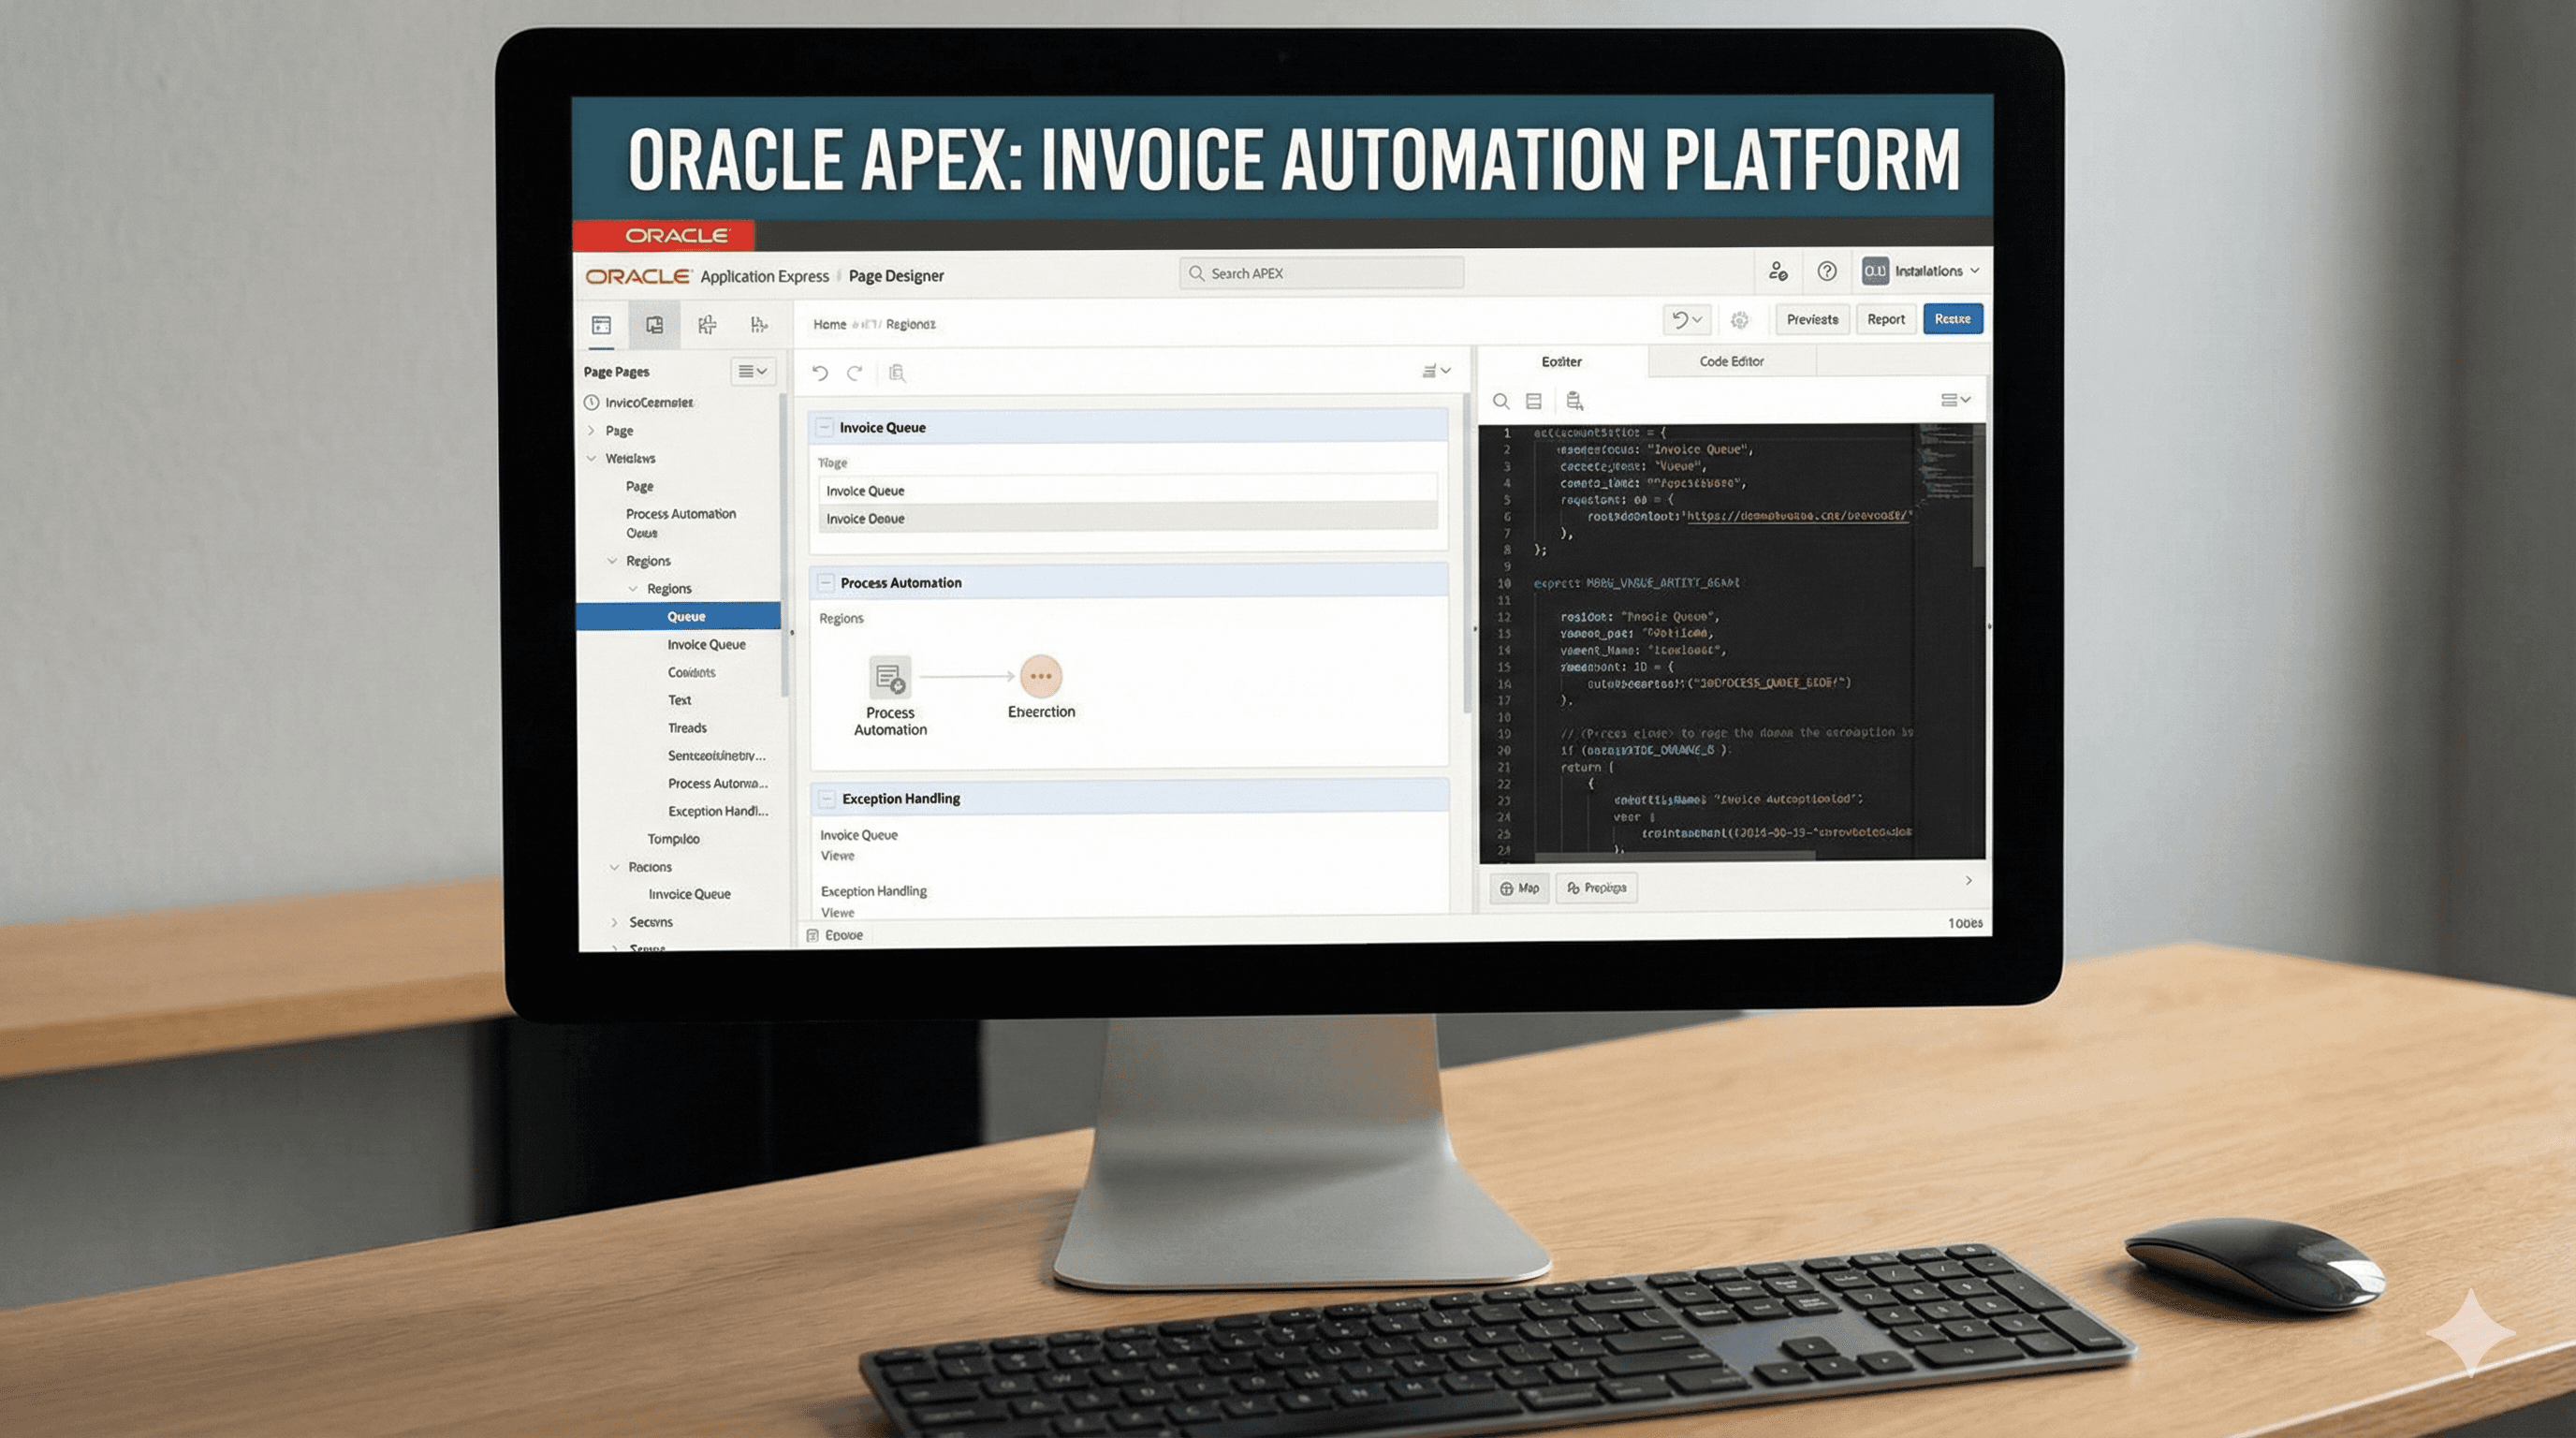Select the Process Automation node icon
Image resolution: width=2576 pixels, height=1438 pixels.
tap(889, 678)
